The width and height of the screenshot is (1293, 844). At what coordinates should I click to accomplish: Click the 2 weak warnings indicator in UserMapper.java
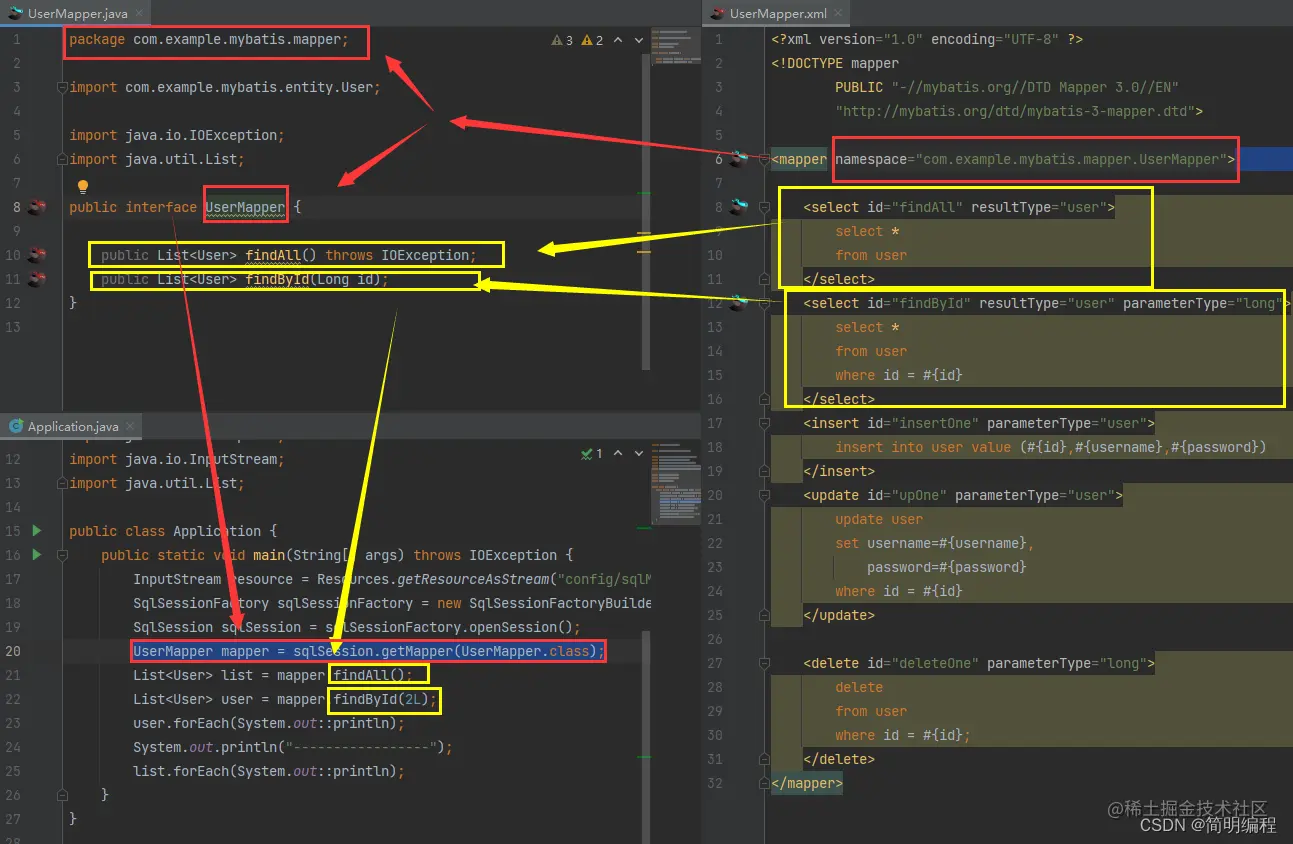pos(592,40)
